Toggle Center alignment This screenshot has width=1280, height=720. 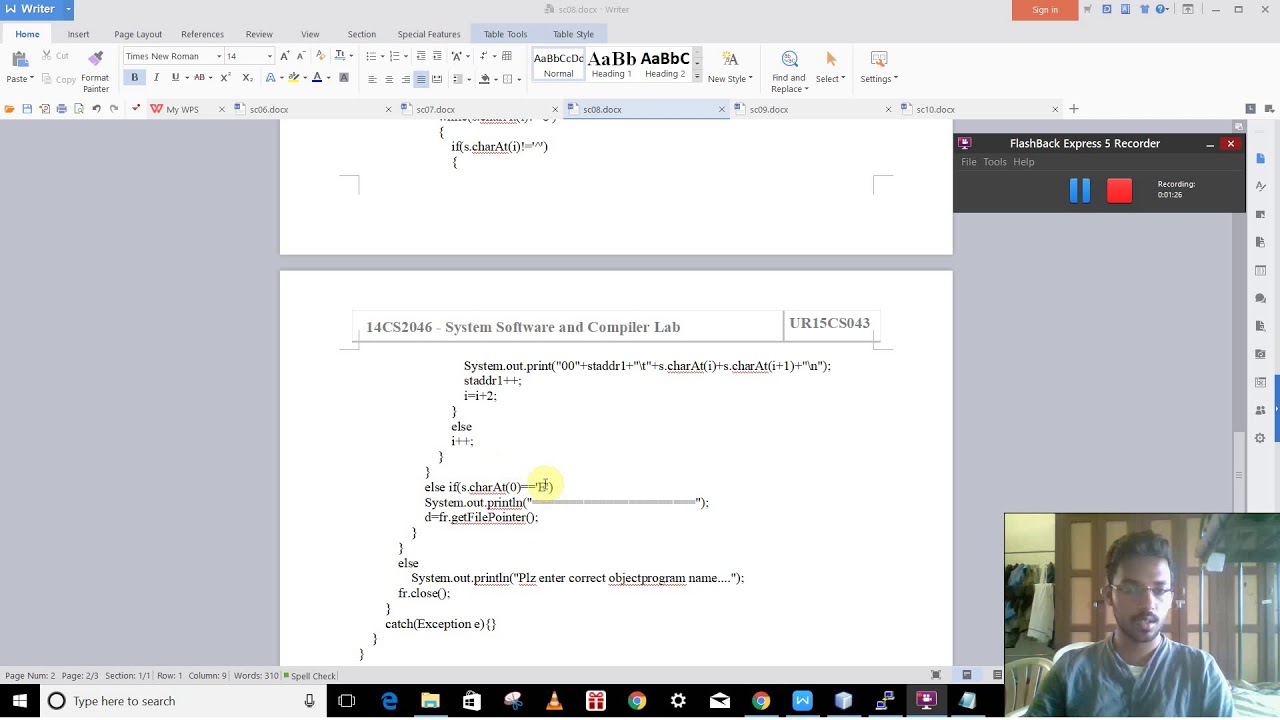tap(389, 79)
